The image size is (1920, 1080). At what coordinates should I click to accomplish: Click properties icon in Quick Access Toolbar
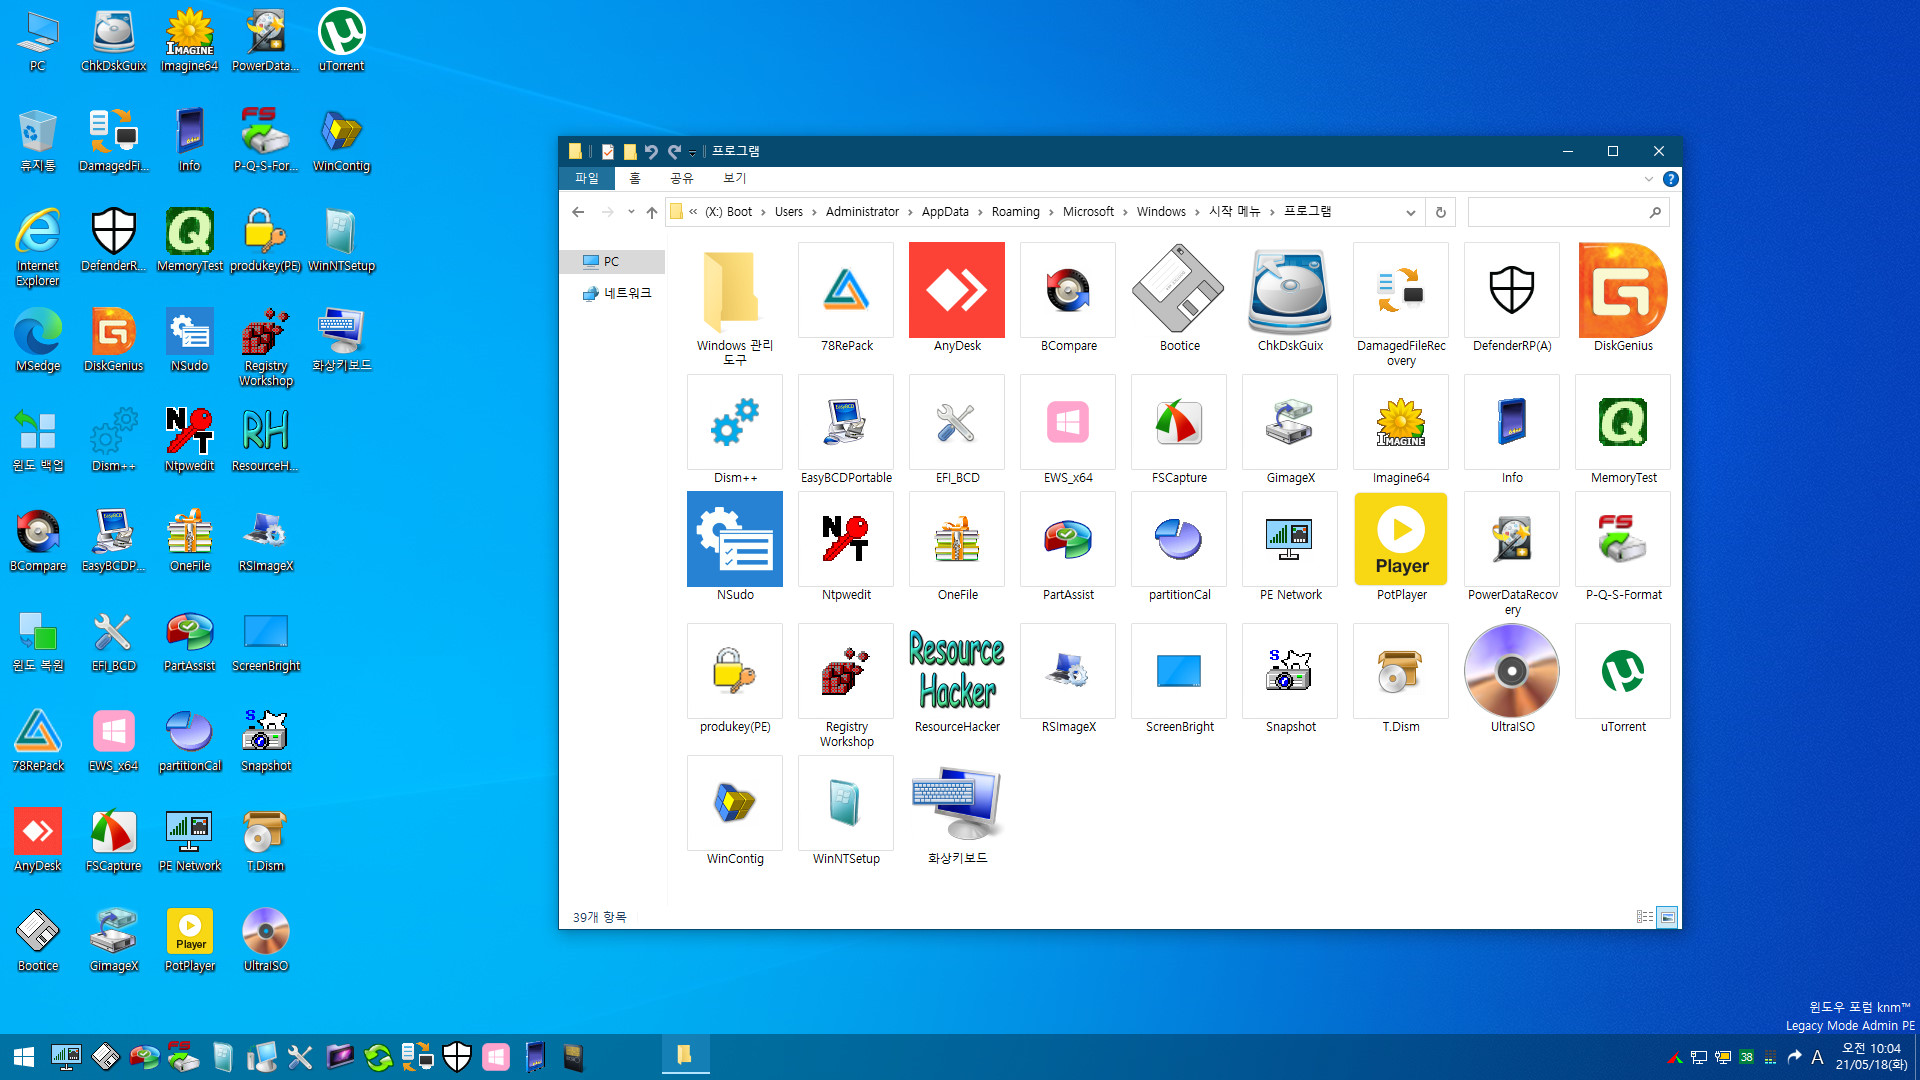(607, 152)
